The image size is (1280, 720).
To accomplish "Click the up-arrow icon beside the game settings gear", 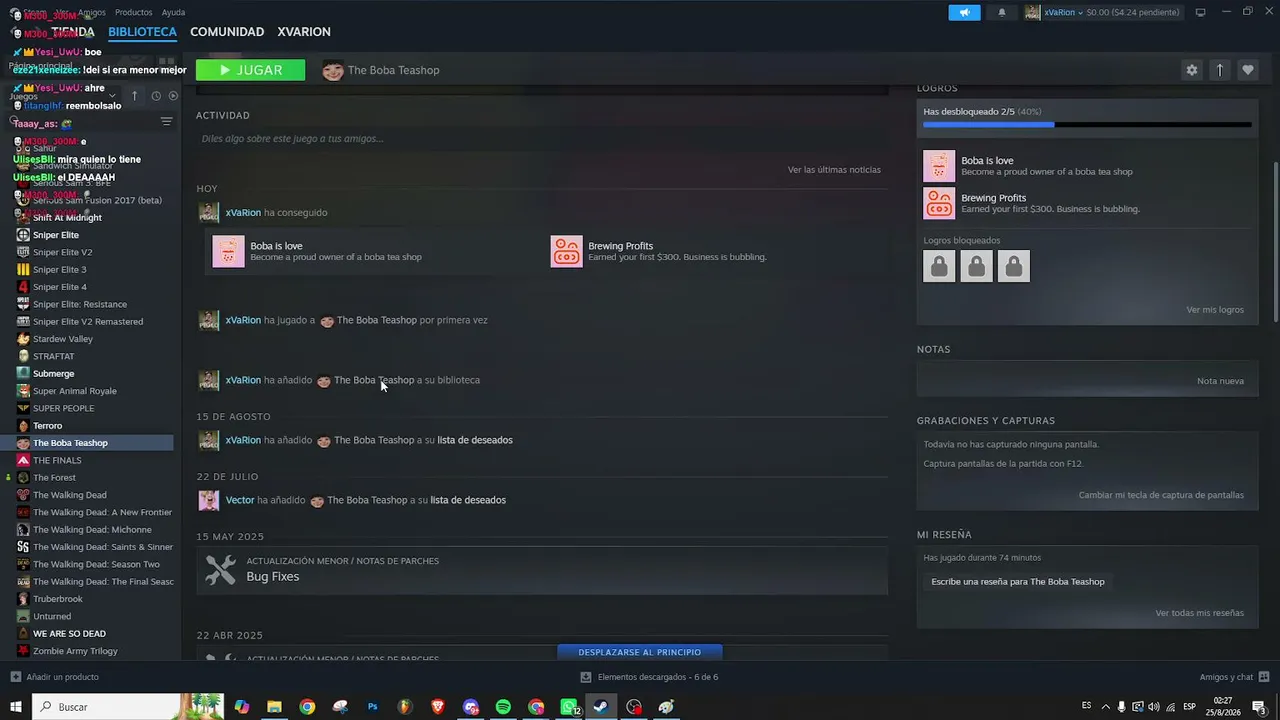I will (x=1219, y=70).
